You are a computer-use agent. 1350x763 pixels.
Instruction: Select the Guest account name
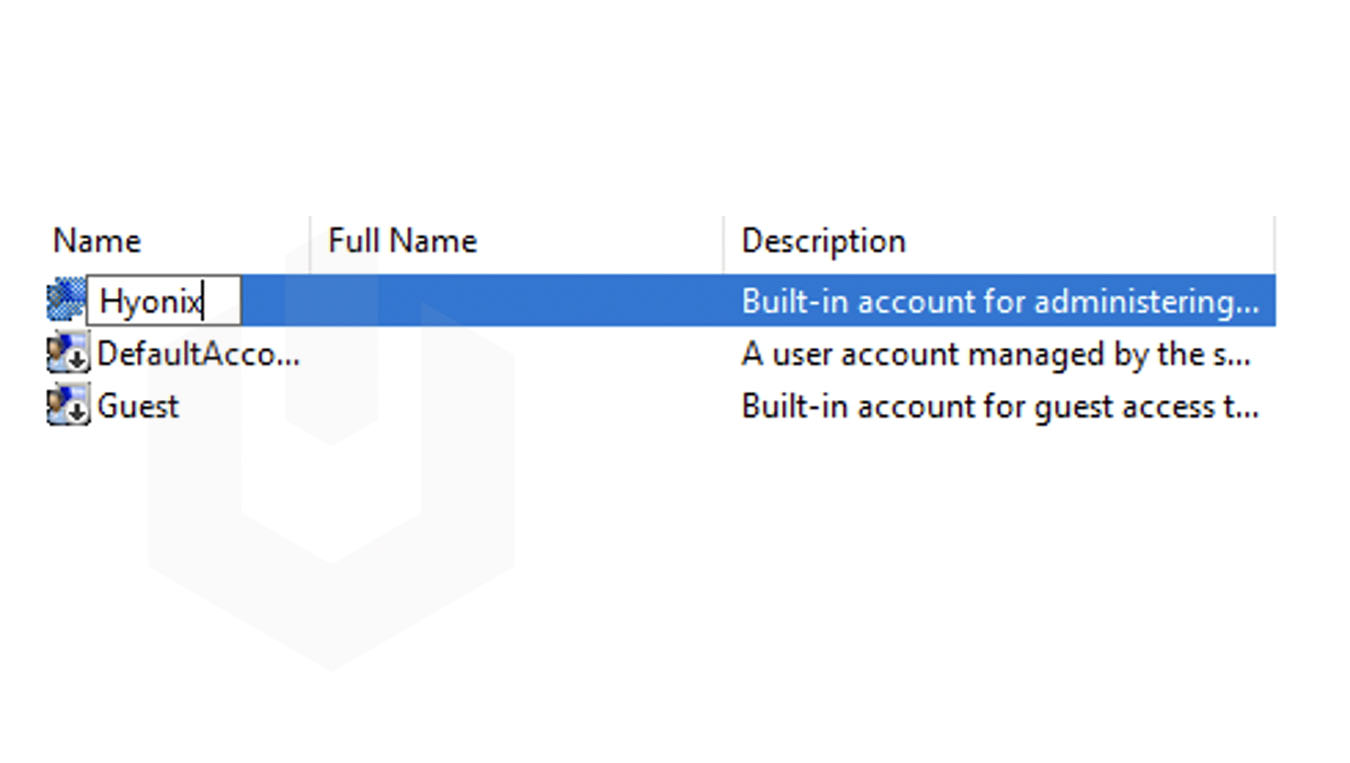click(x=138, y=406)
